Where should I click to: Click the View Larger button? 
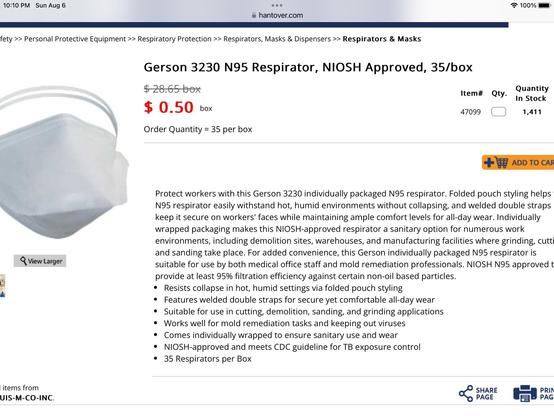pyautogui.click(x=40, y=261)
